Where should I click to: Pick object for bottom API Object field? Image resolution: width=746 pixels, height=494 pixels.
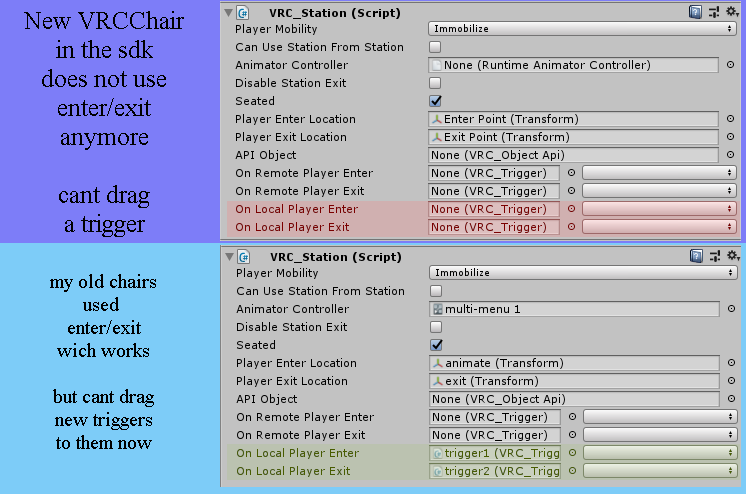coord(731,399)
